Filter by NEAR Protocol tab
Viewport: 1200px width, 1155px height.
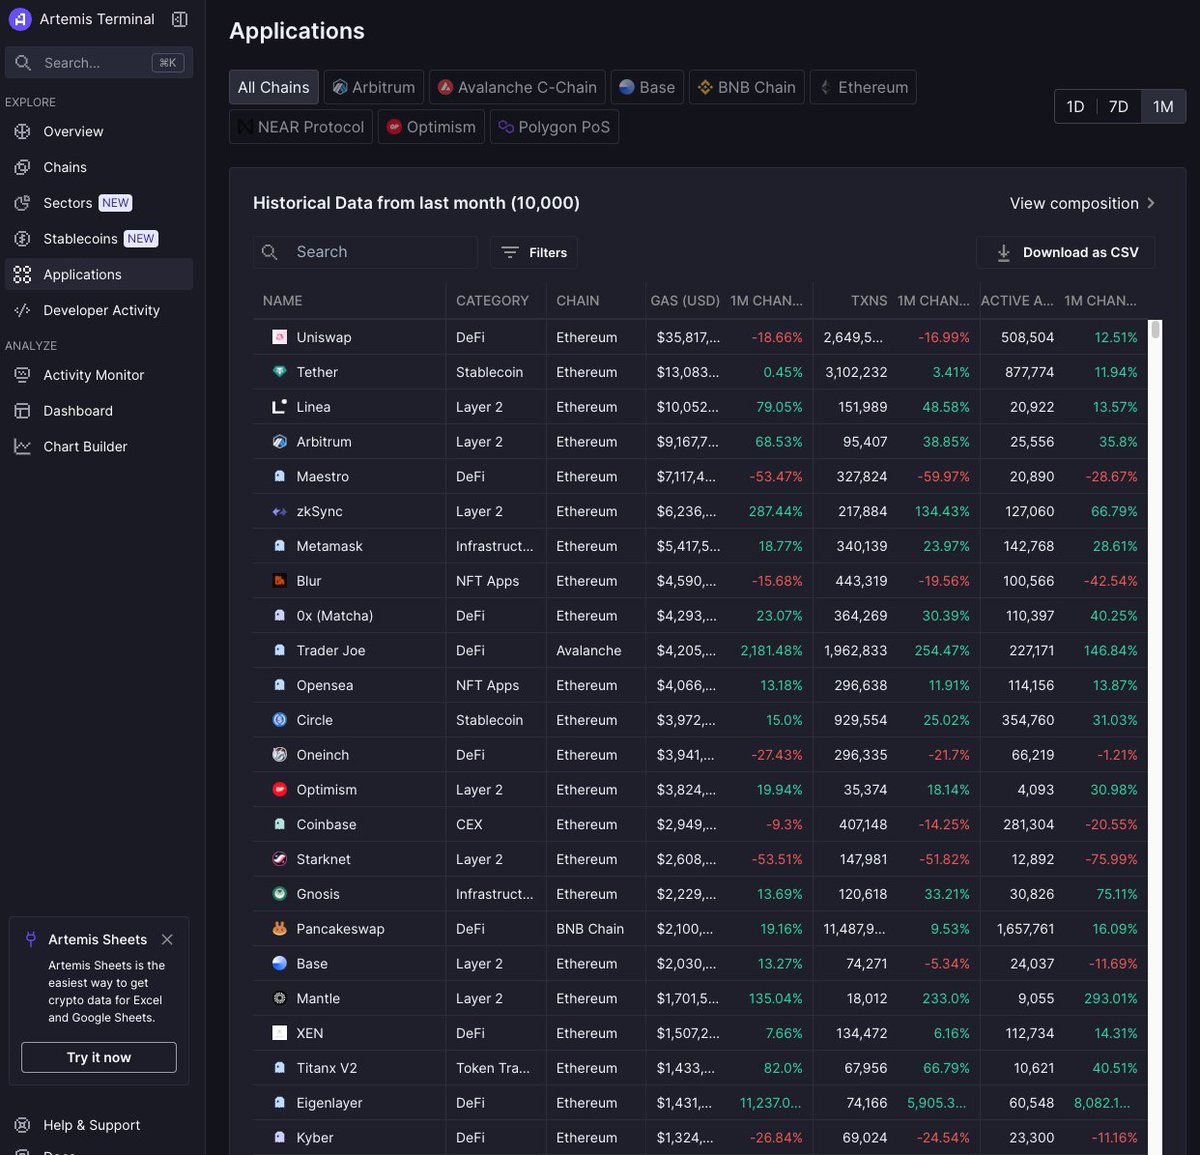pos(301,127)
